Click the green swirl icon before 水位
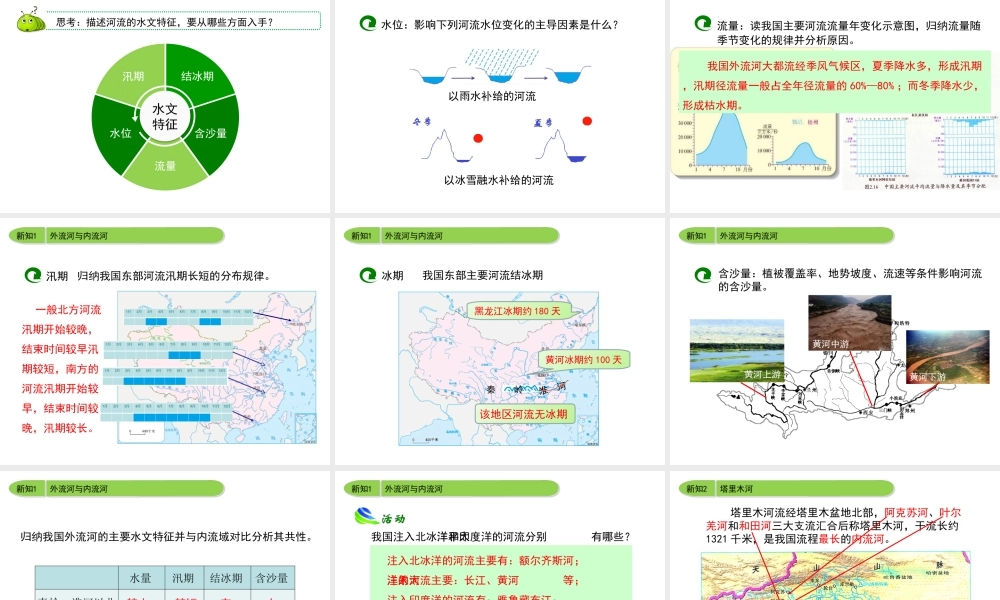1000x600 pixels. coord(367,24)
